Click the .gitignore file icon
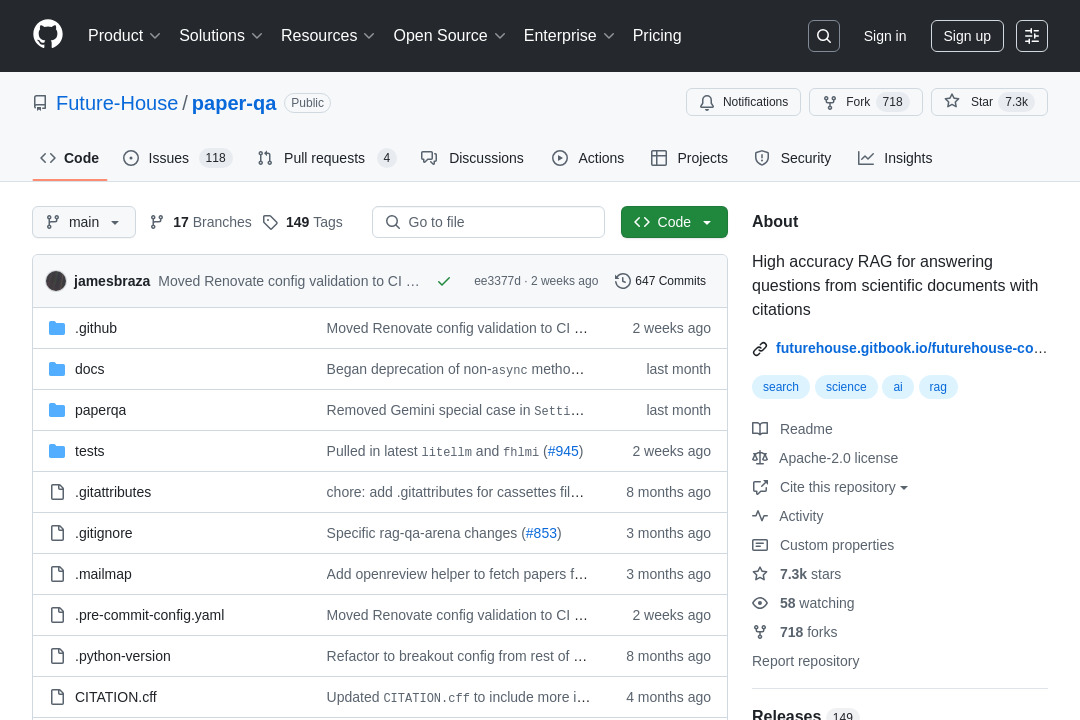Image resolution: width=1080 pixels, height=720 pixels. [57, 533]
